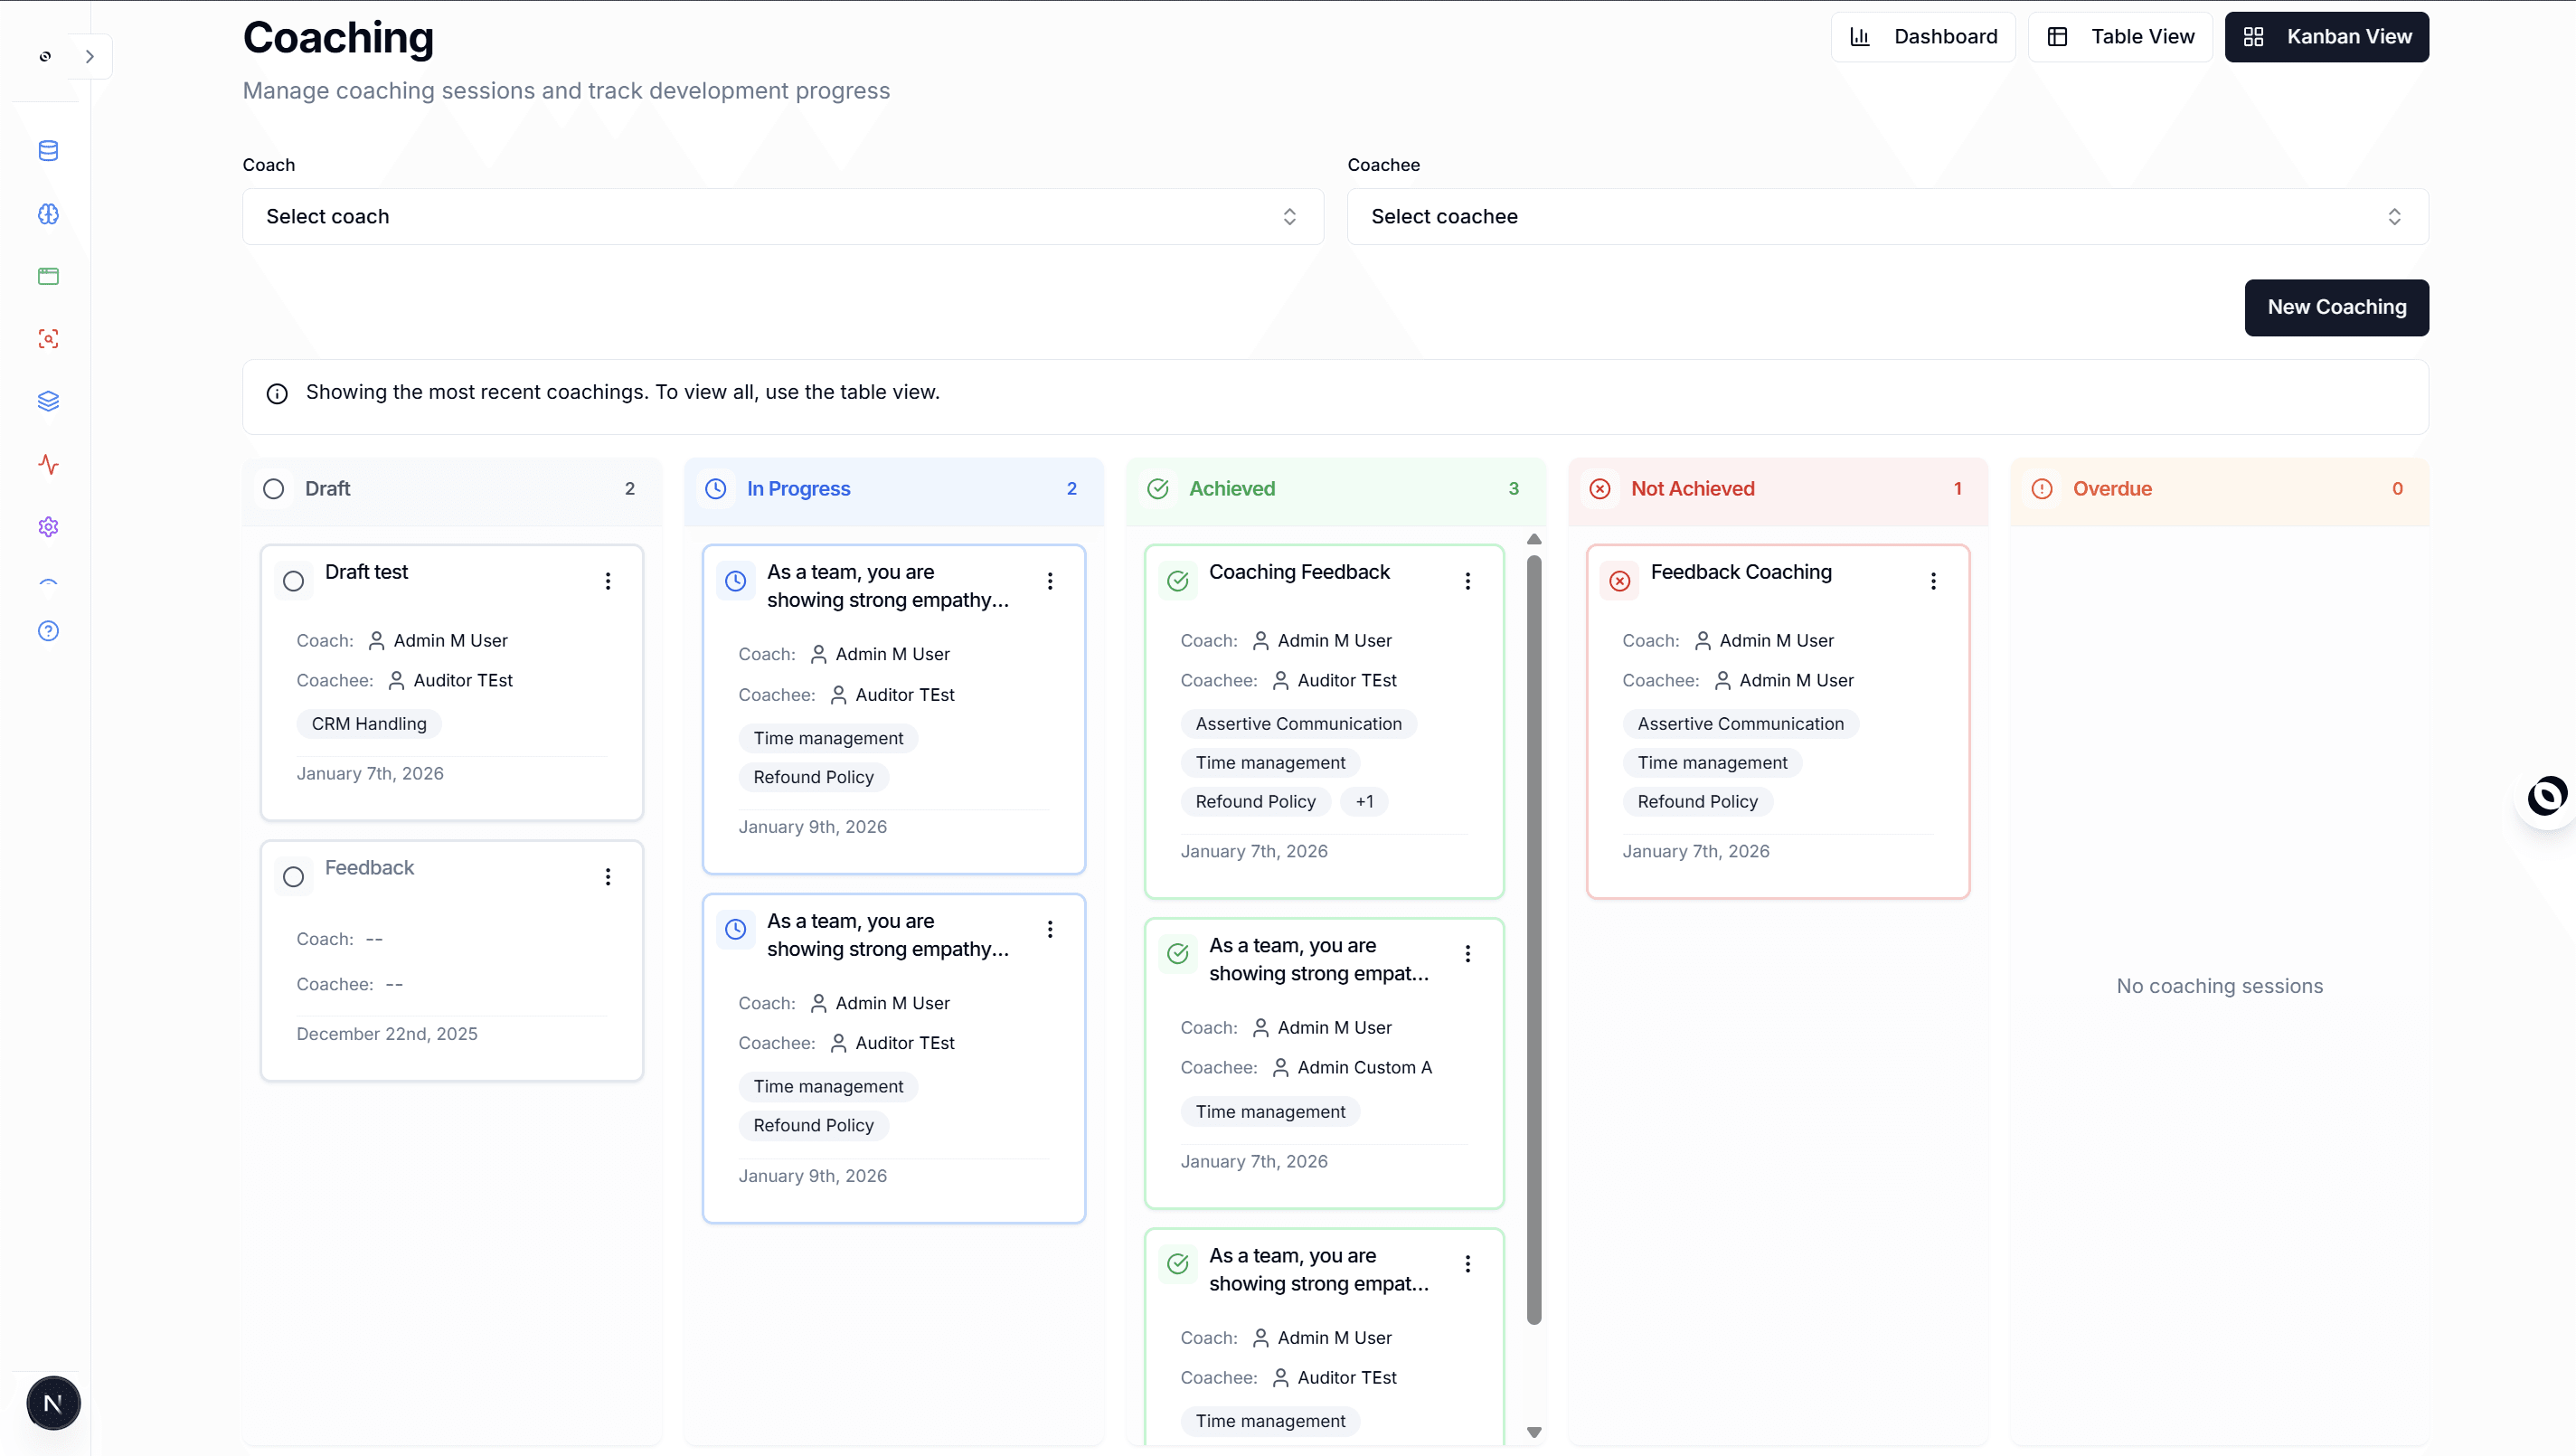This screenshot has height=1456, width=2576.
Task: Click the New Coaching button
Action: coord(2336,307)
